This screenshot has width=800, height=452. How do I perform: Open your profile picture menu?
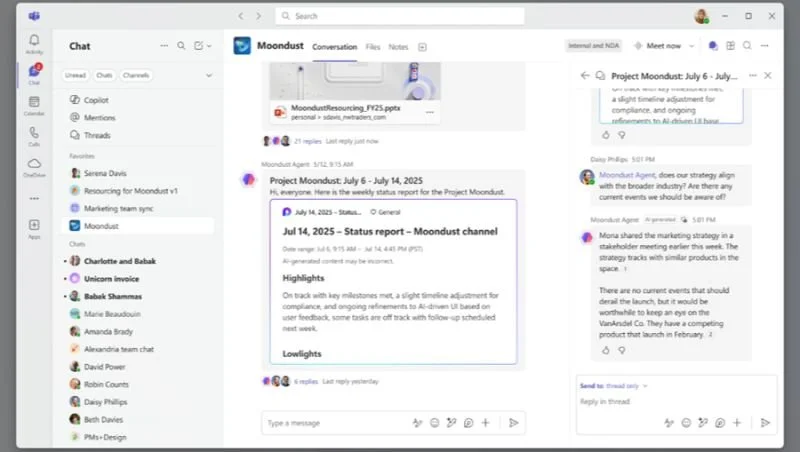pos(702,16)
